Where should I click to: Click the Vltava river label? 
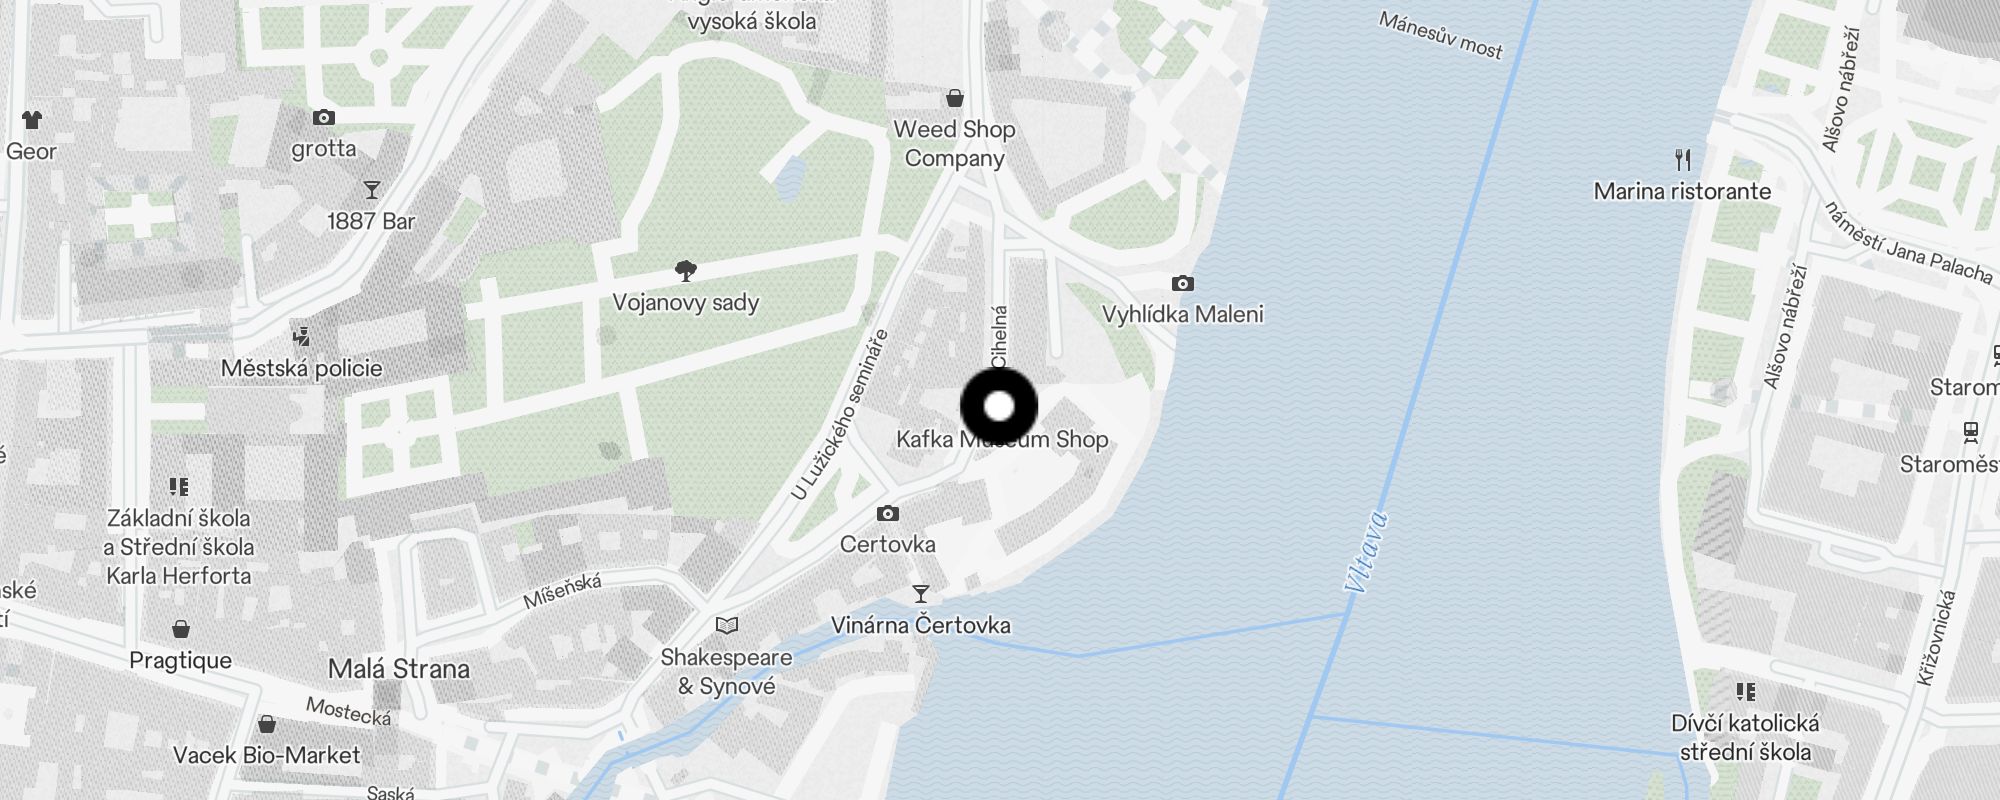[x=1367, y=552]
